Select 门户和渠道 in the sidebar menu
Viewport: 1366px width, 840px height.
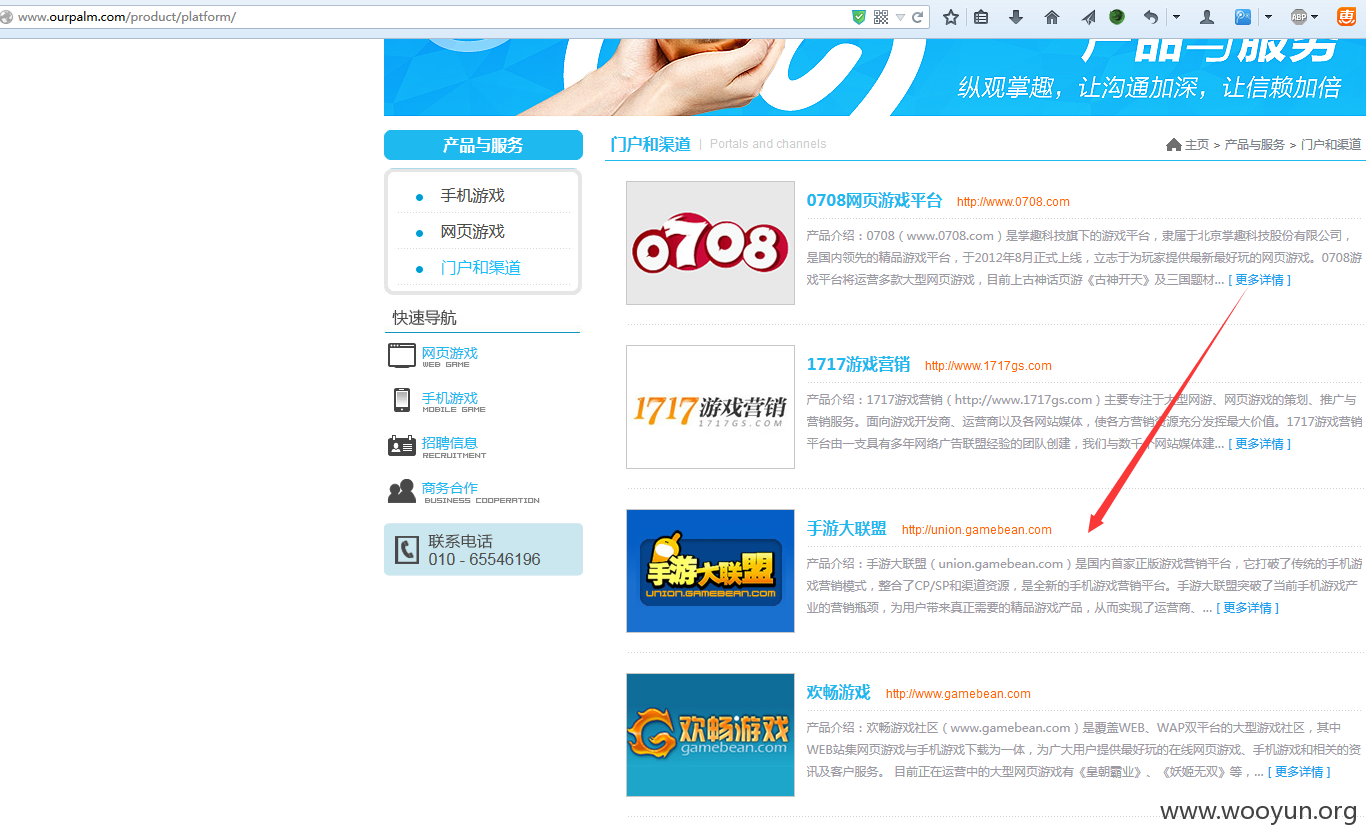click(x=480, y=268)
